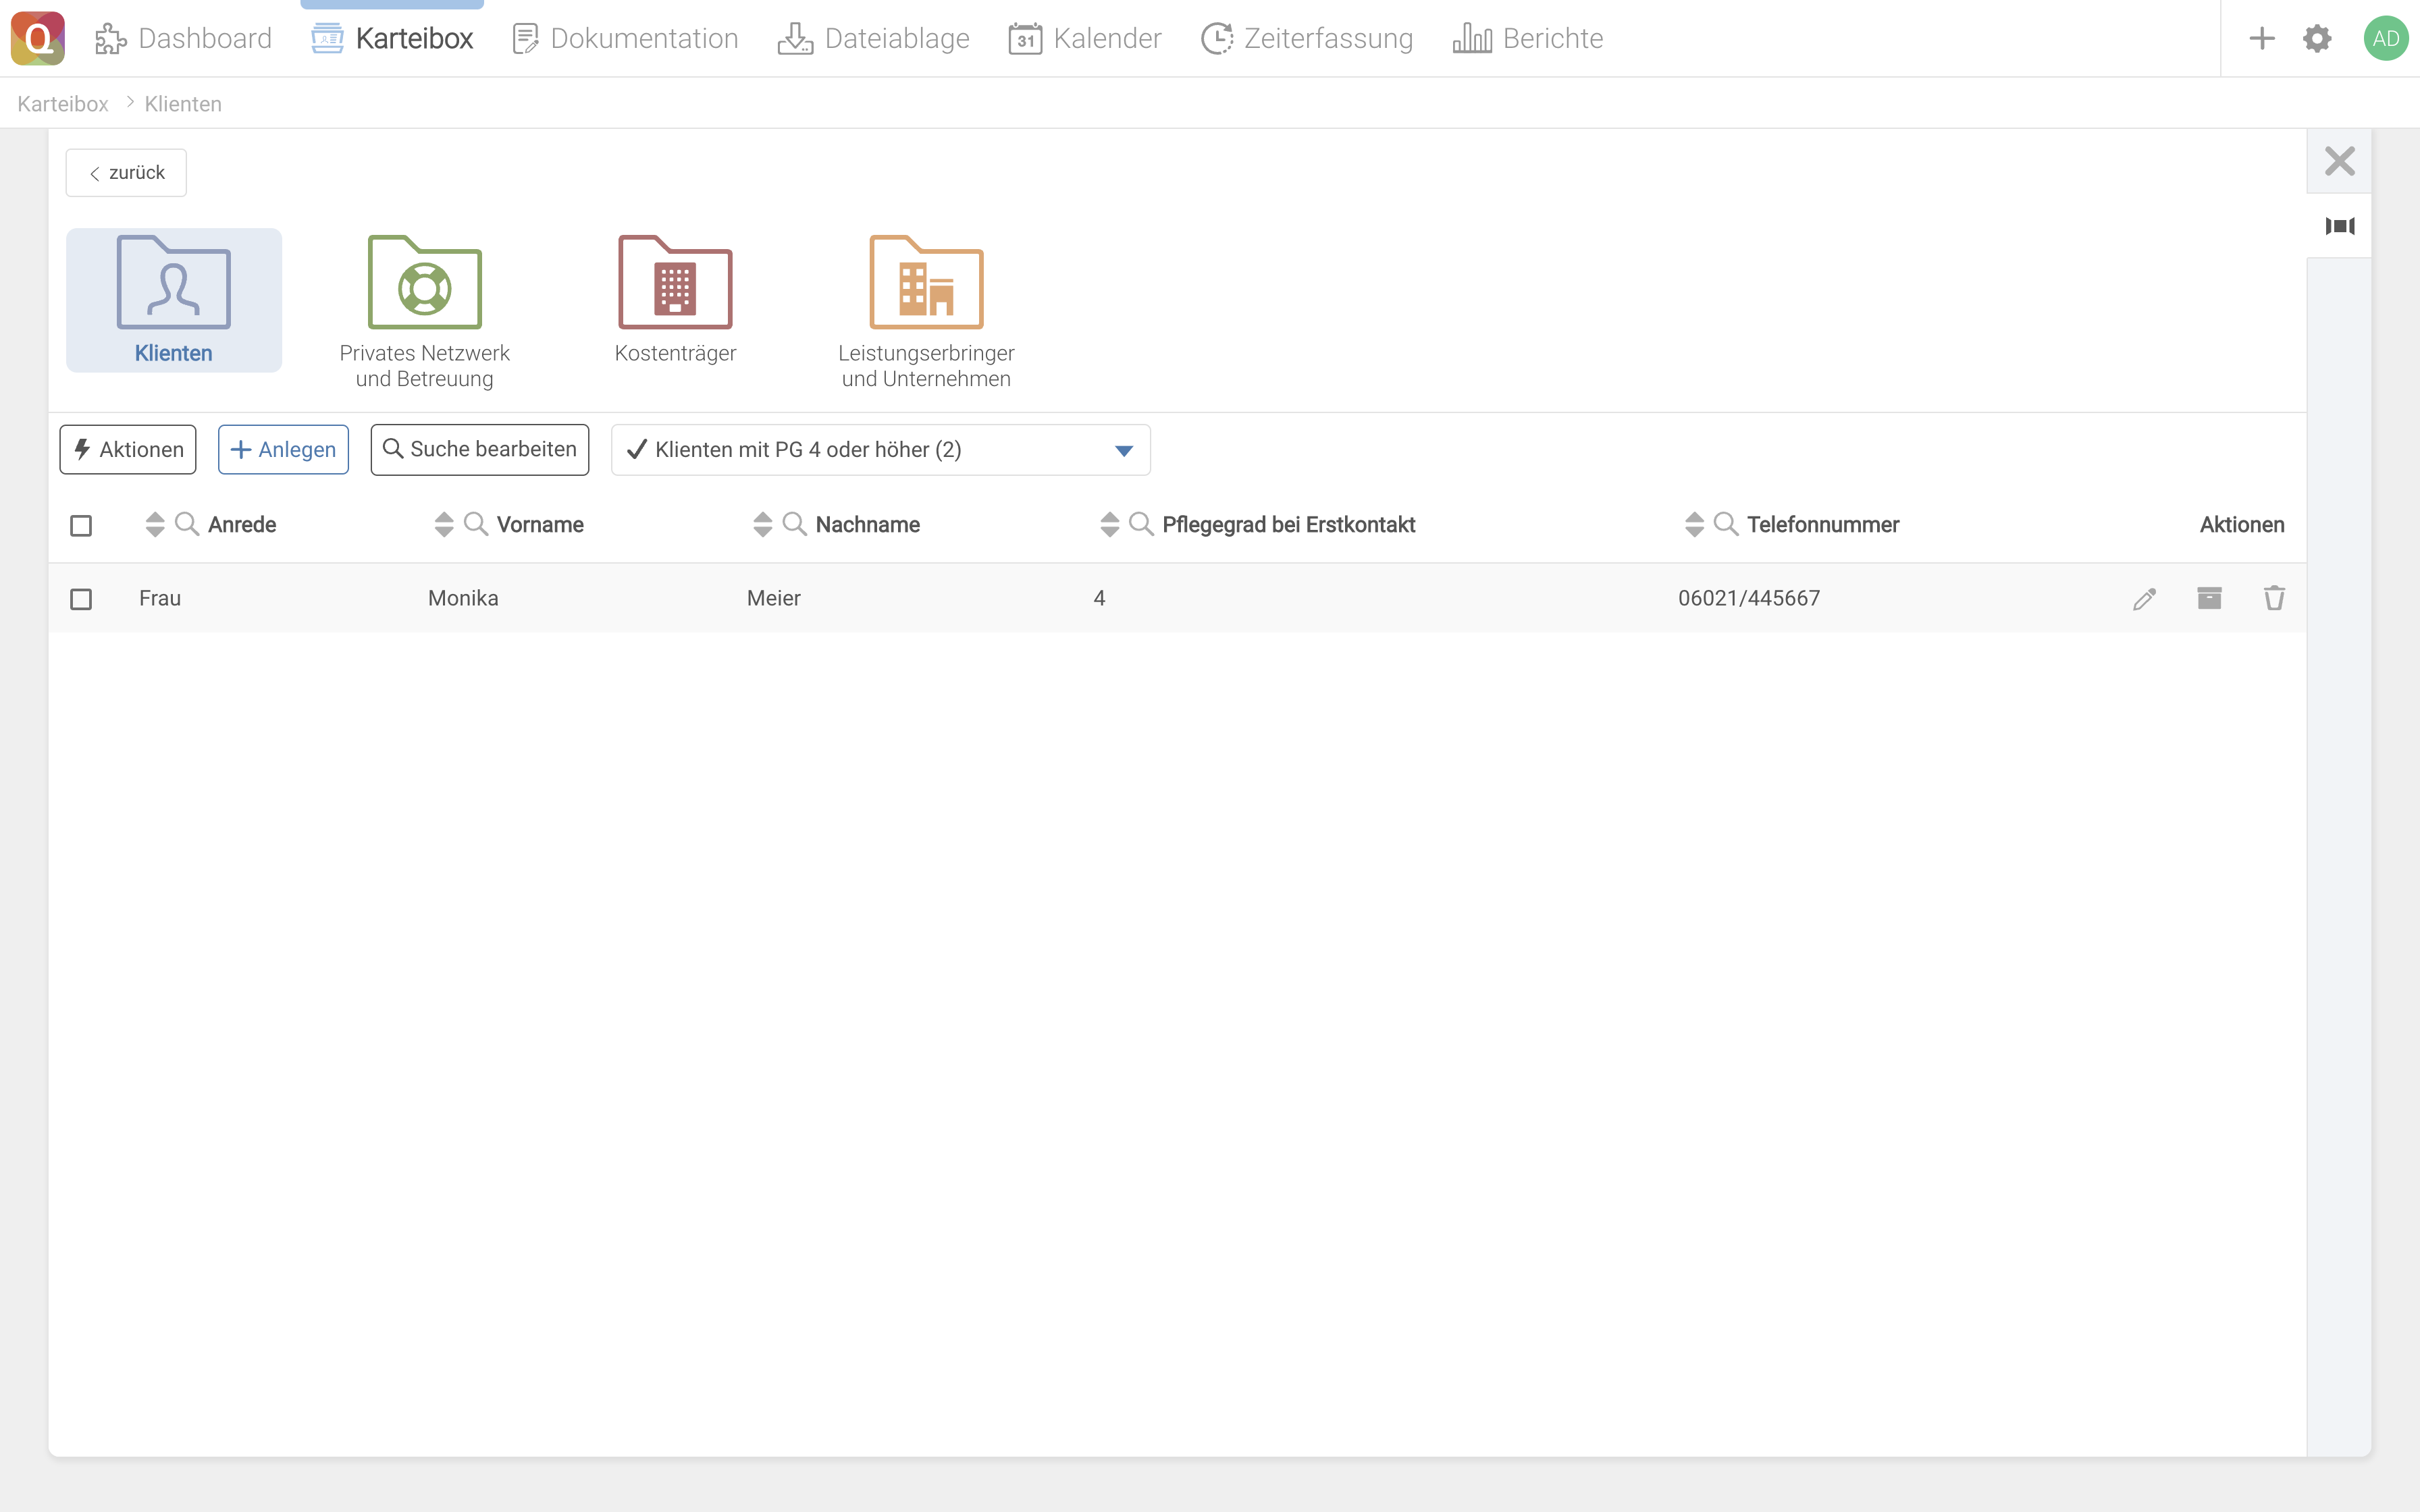Click the search icon beside the Nachname column
Screen dimensions: 2420x1512
(794, 524)
